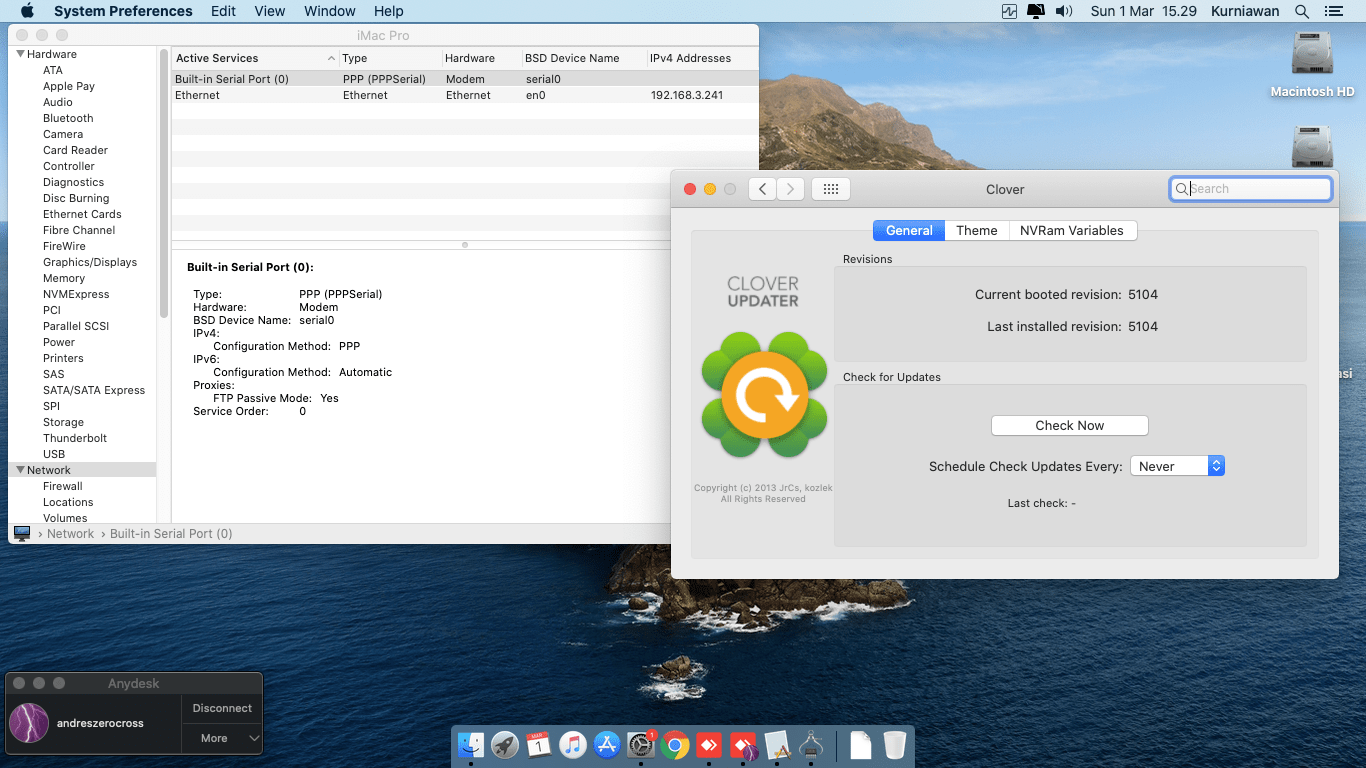Open the Apple menu
This screenshot has height=768, width=1366.
[x=27, y=11]
